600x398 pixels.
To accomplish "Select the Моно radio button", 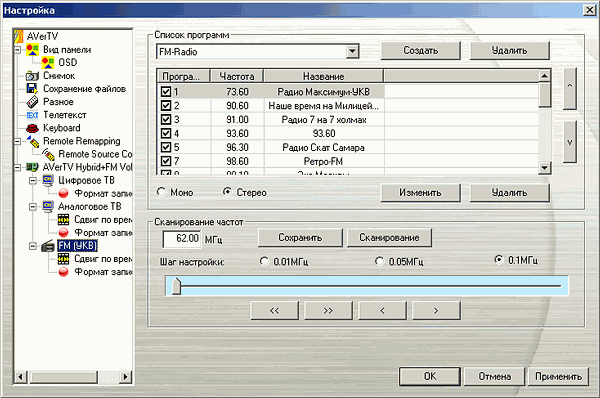I will point(161,192).
